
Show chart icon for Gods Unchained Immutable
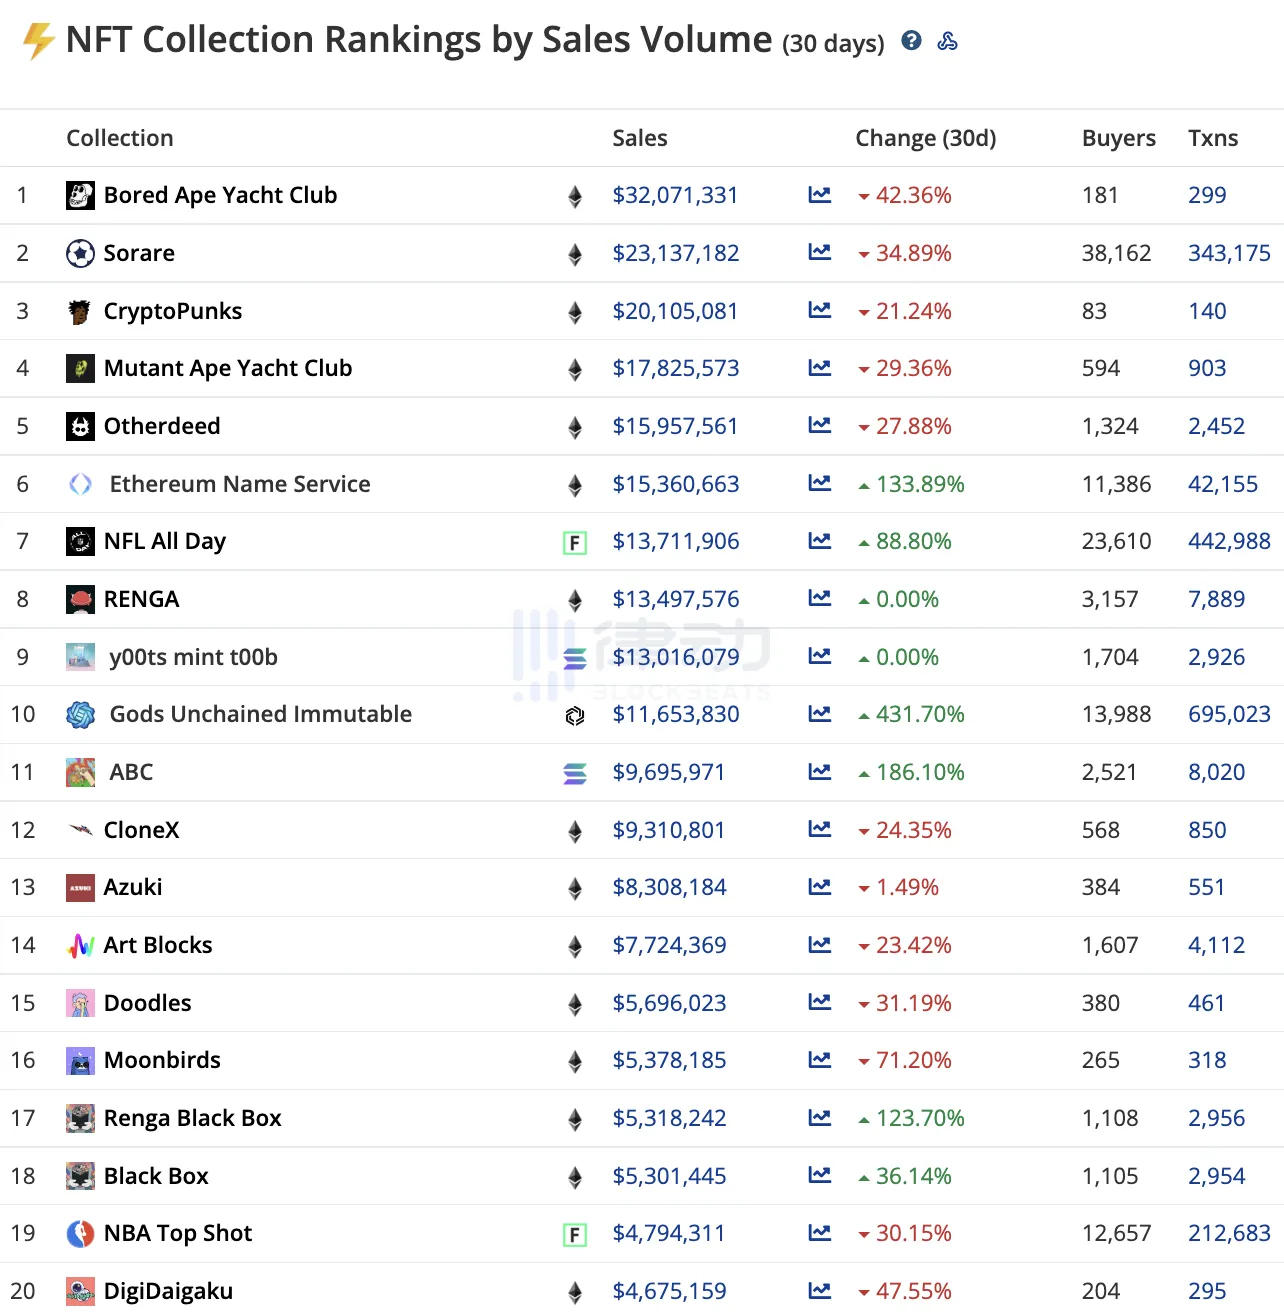pyautogui.click(x=820, y=714)
